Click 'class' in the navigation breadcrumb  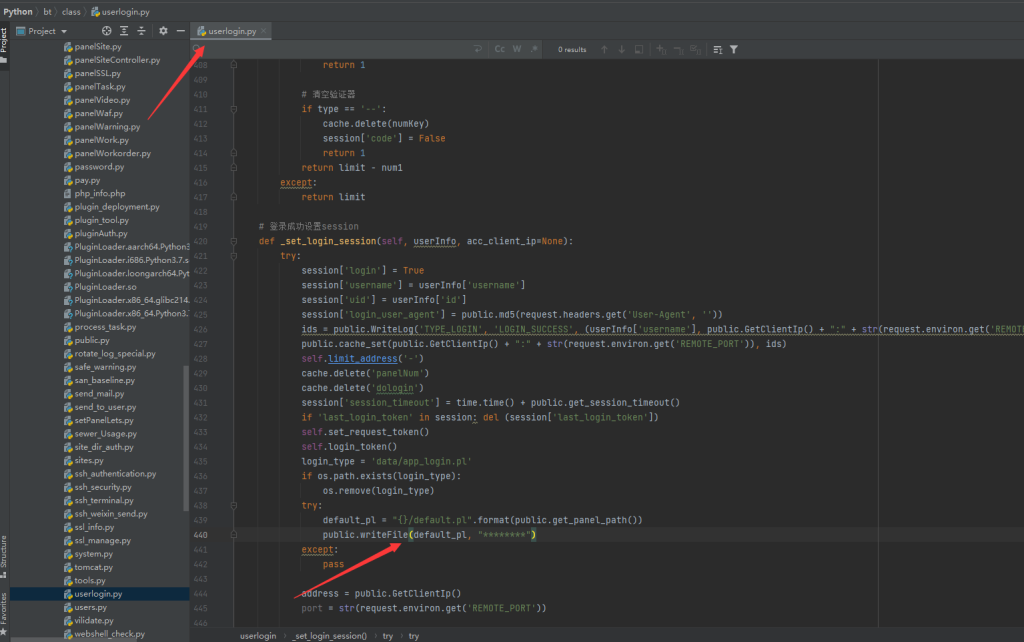pyautogui.click(x=71, y=11)
